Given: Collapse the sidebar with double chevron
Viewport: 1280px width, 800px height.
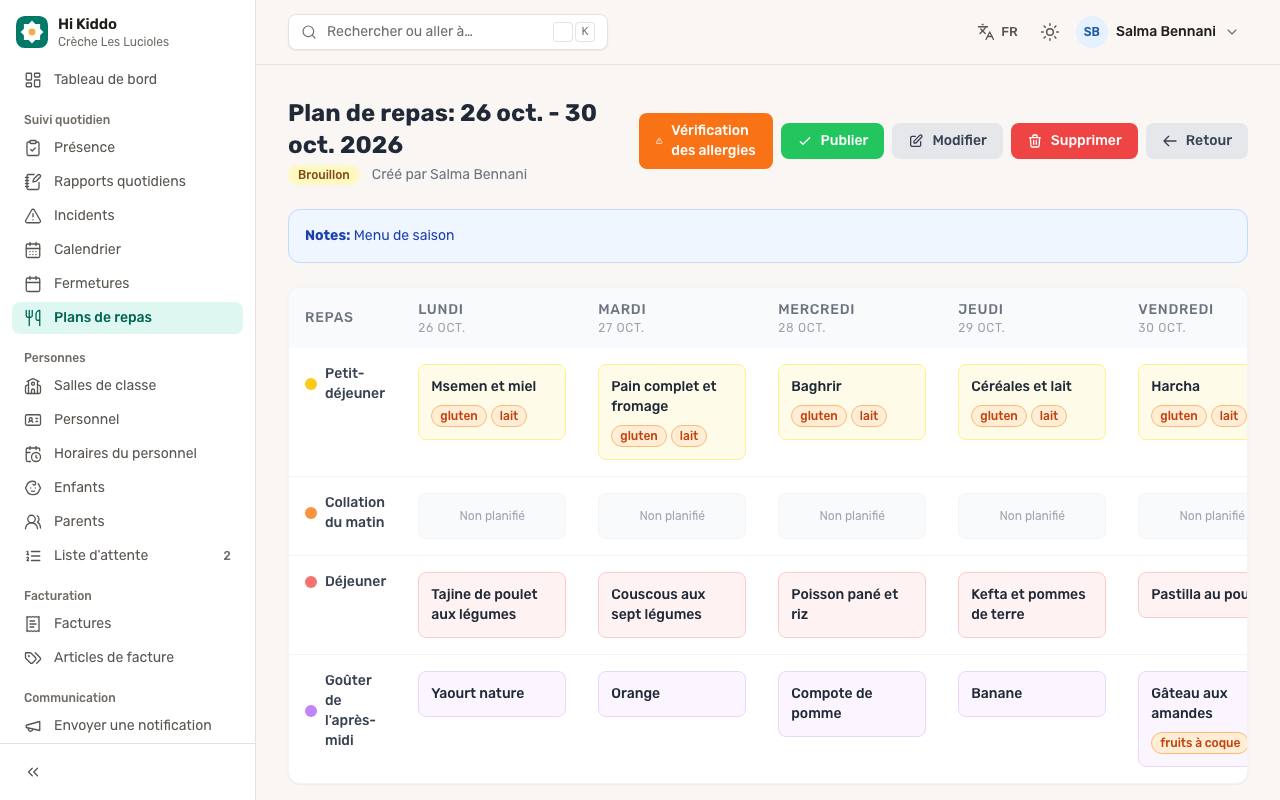Looking at the screenshot, I should click(x=33, y=772).
